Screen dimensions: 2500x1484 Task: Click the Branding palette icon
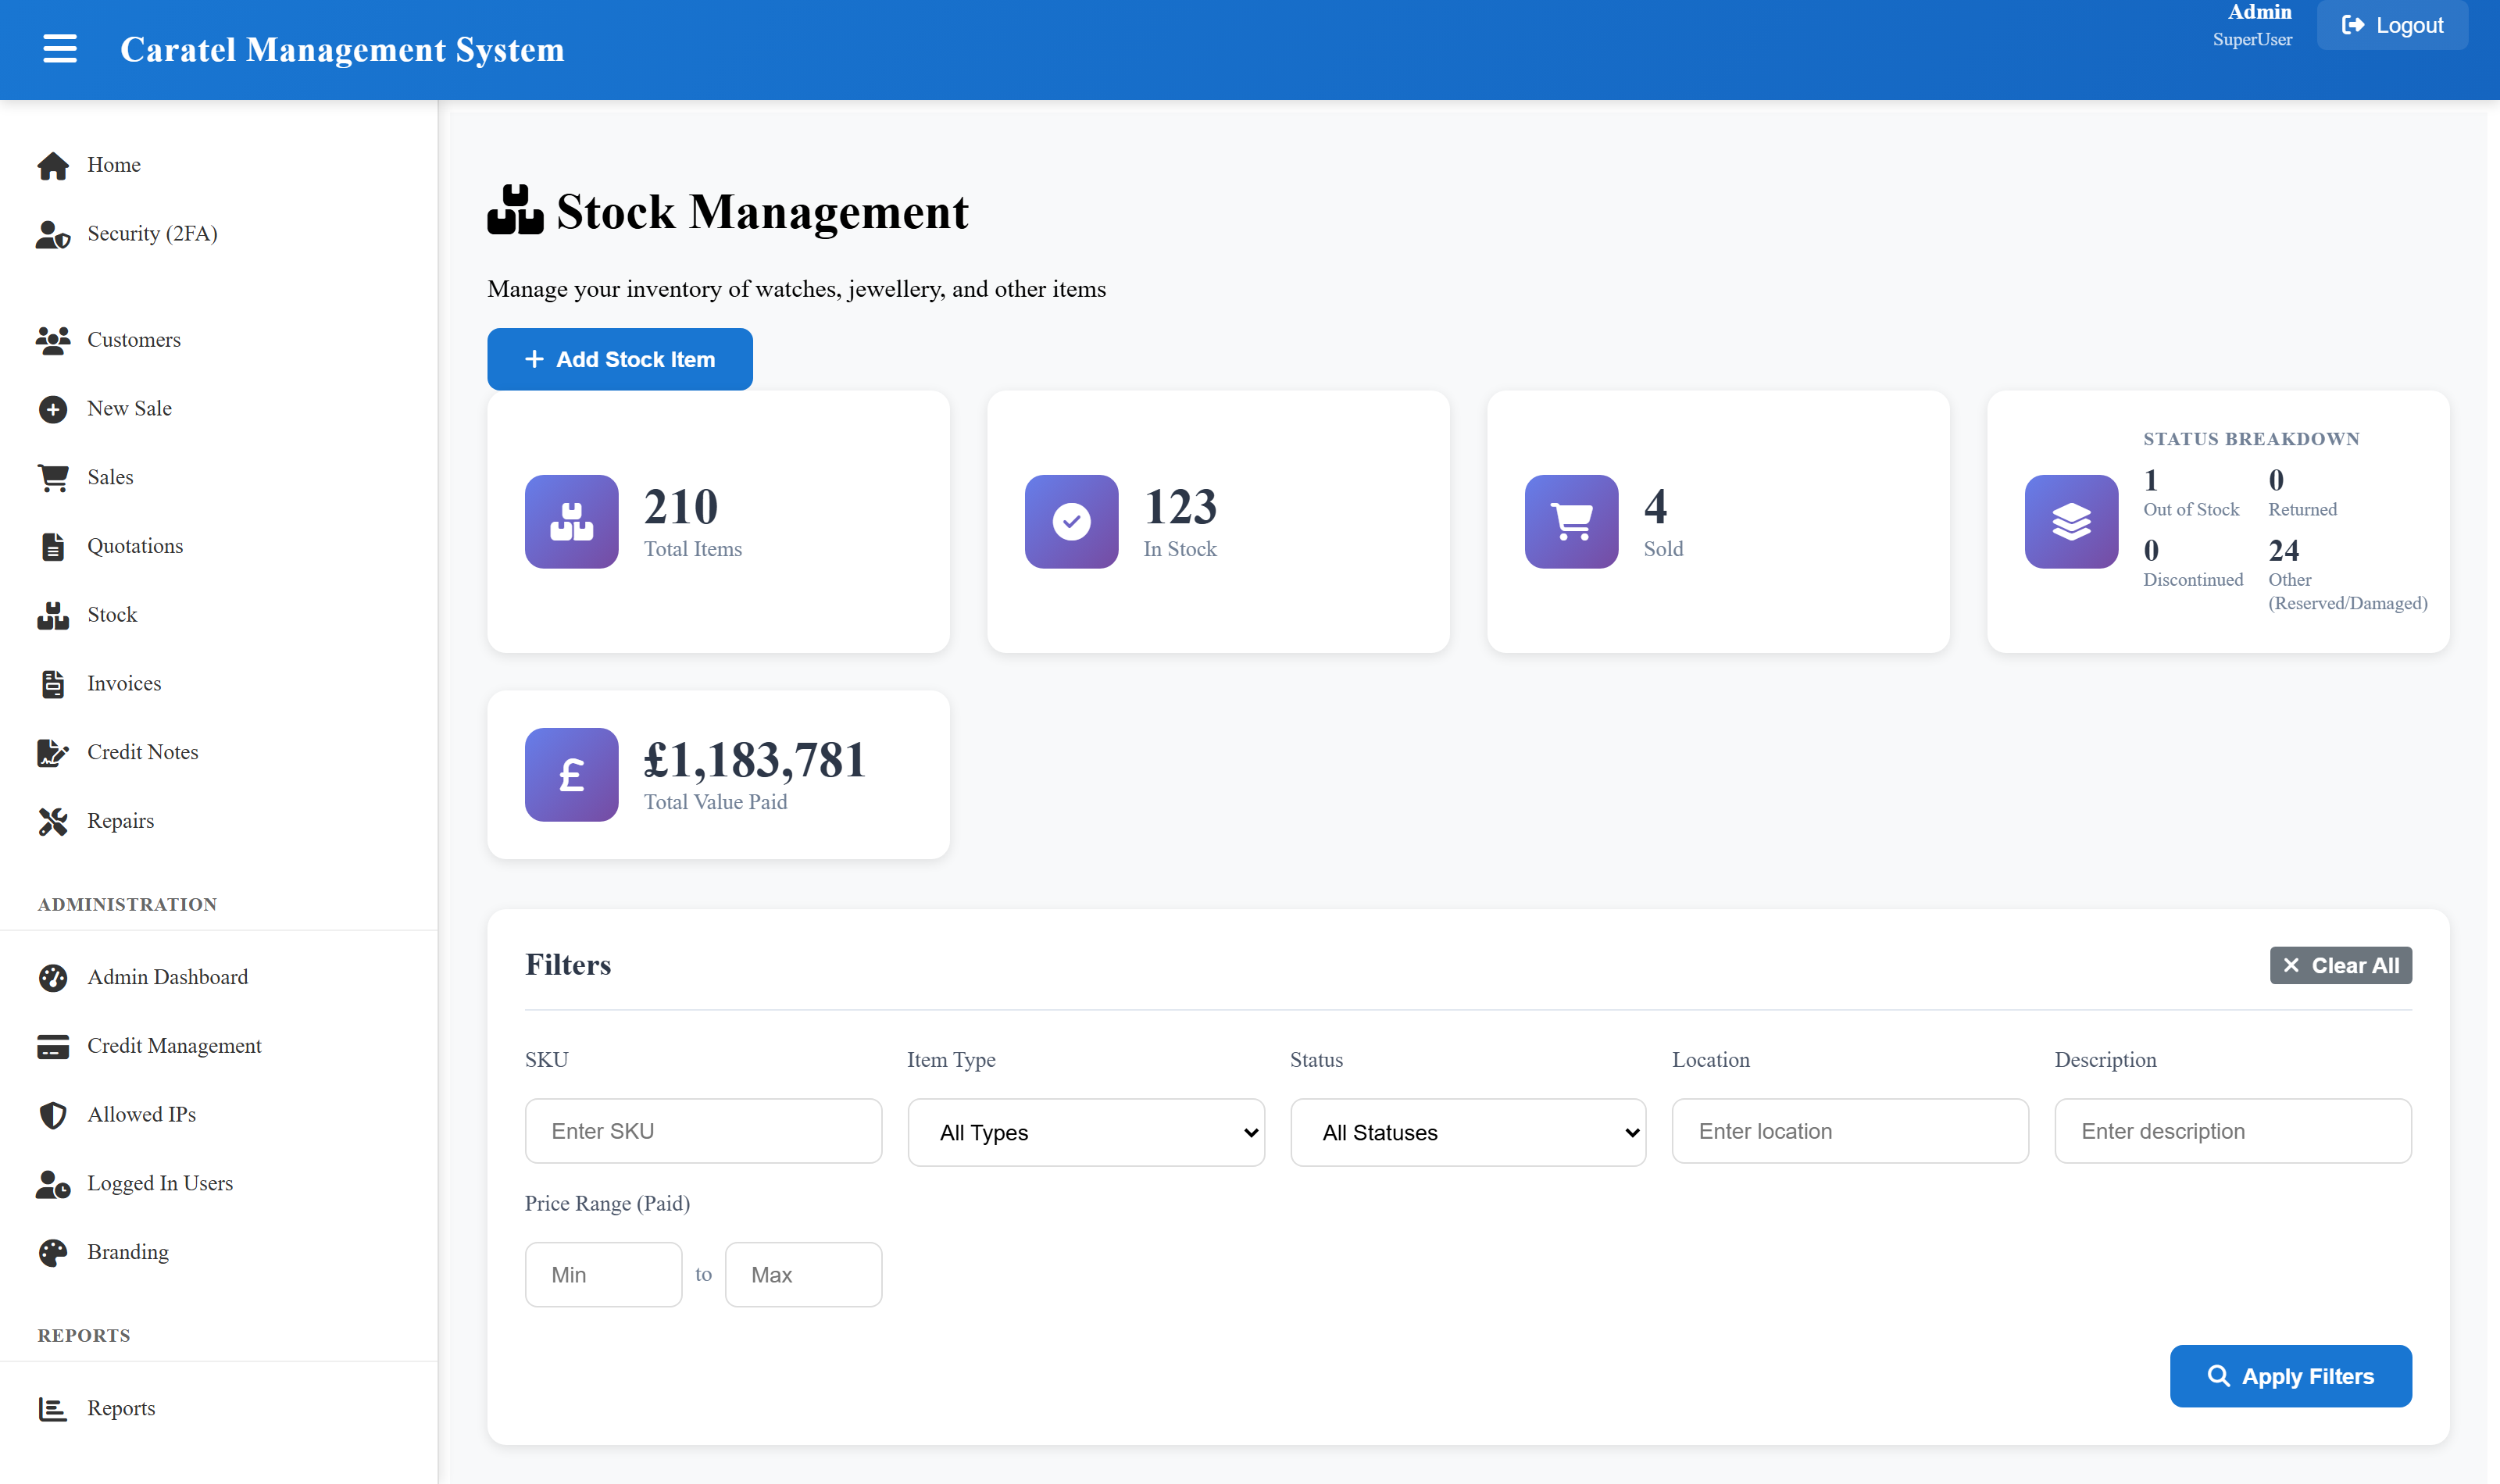[53, 1253]
